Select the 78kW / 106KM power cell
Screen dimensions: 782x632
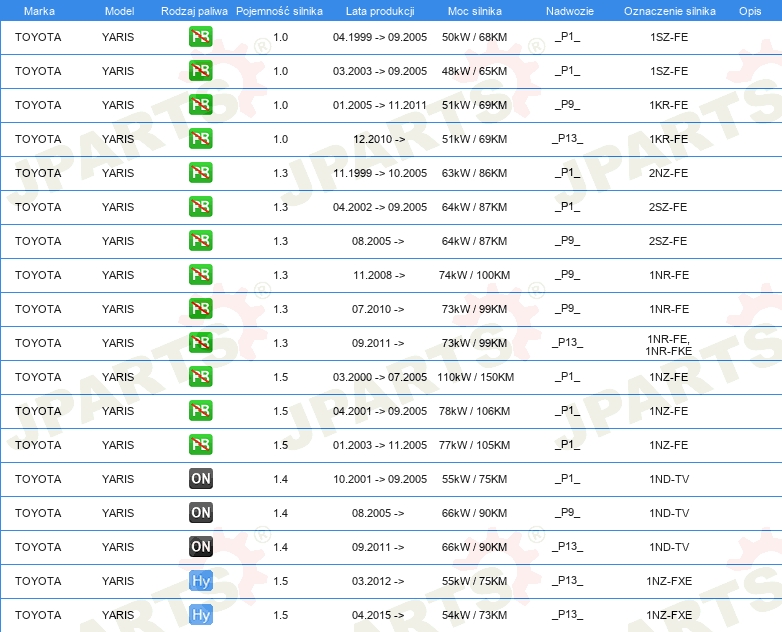(x=474, y=411)
